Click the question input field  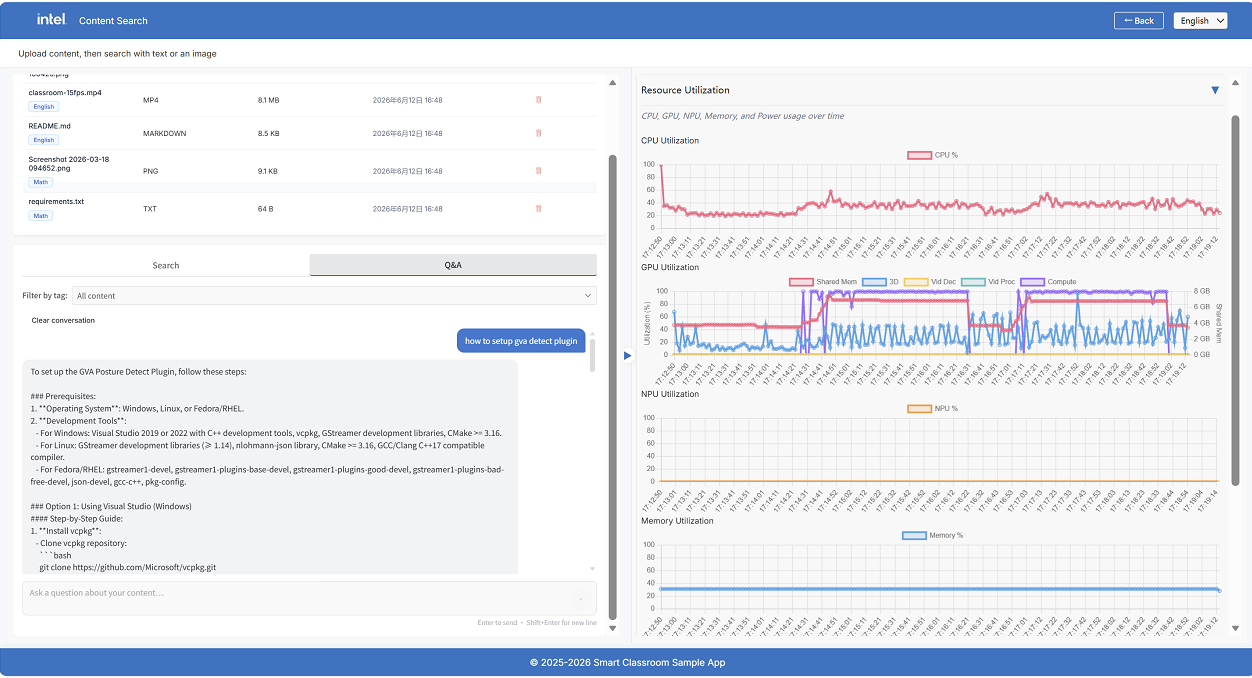click(x=309, y=598)
